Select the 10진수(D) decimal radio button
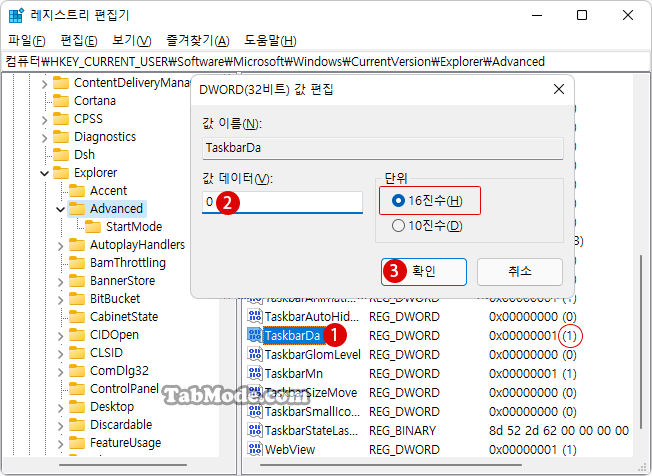652x476 pixels. (398, 226)
